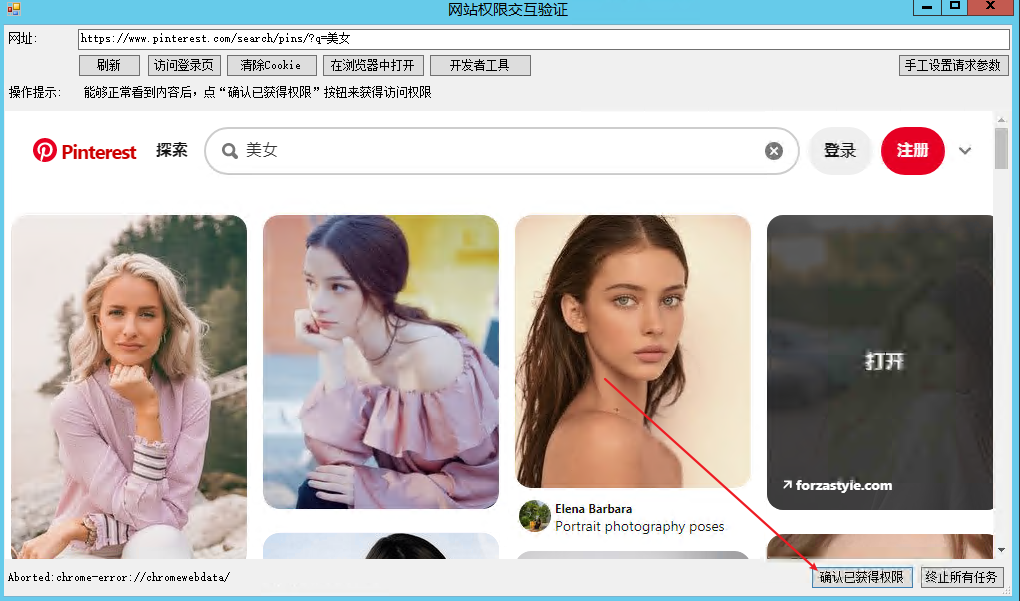Click the Pinterest search field with 美女

click(x=502, y=151)
